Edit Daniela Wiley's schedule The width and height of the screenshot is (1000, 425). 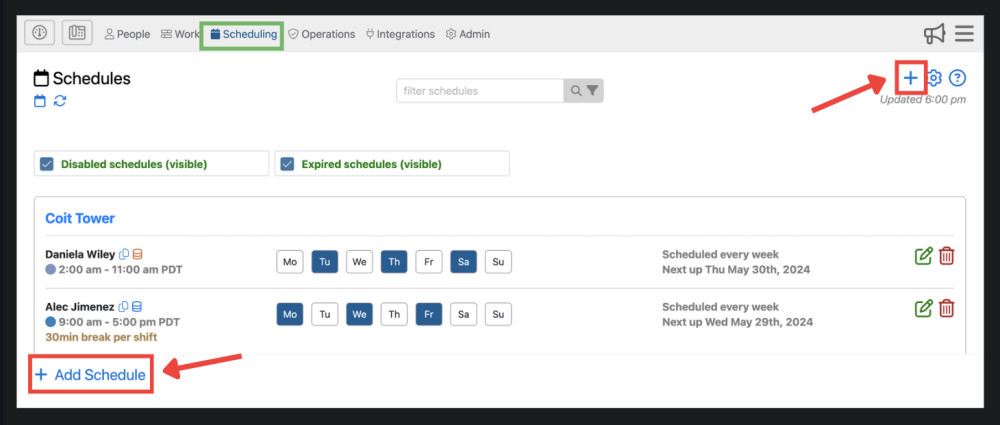[924, 256]
